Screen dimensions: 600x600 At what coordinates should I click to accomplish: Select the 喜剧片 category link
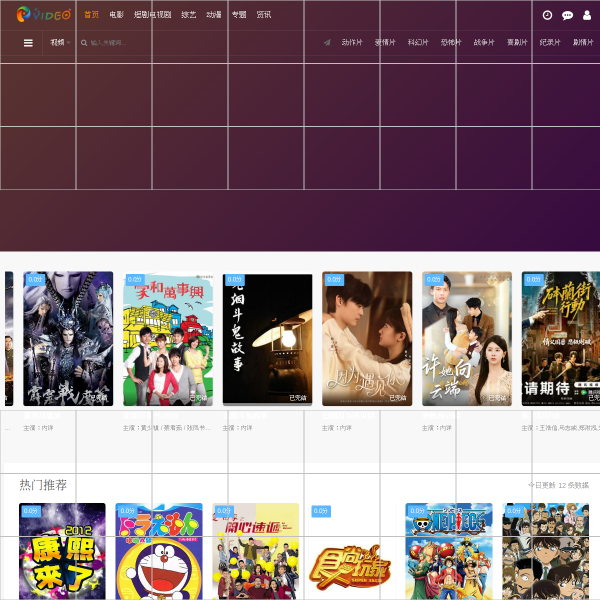(517, 42)
